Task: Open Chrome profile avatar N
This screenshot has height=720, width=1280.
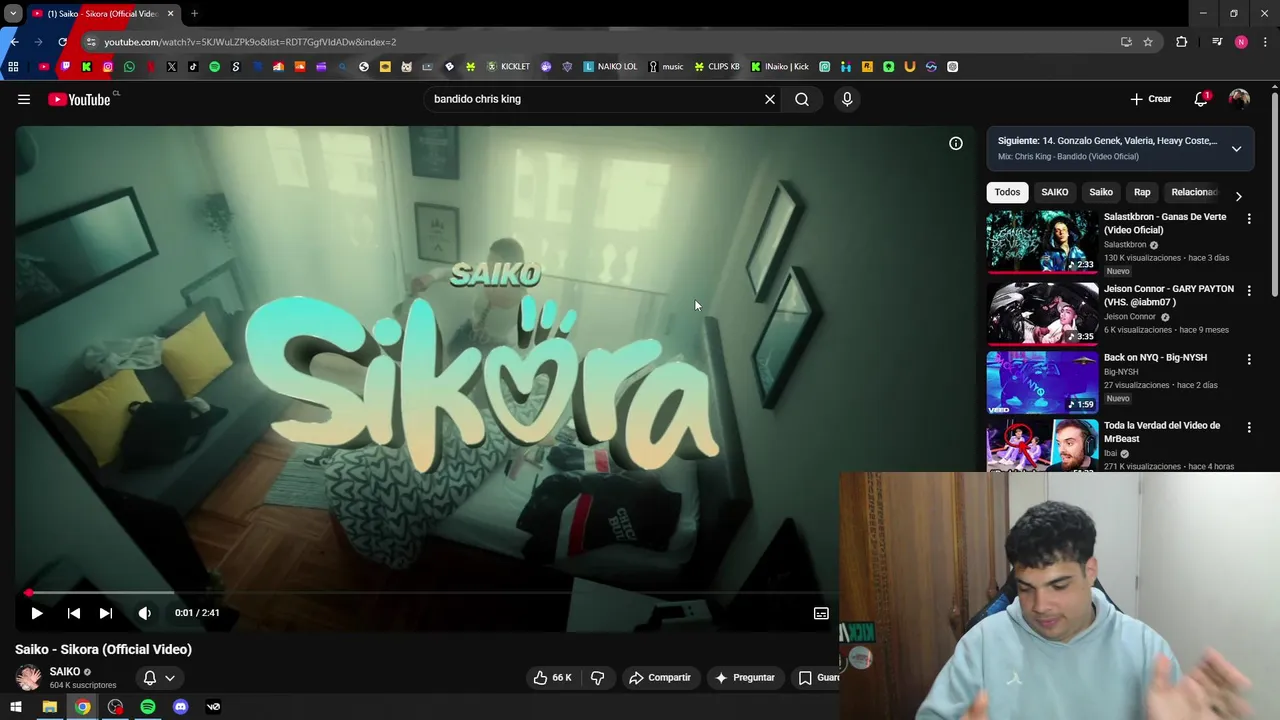Action: click(x=1241, y=42)
